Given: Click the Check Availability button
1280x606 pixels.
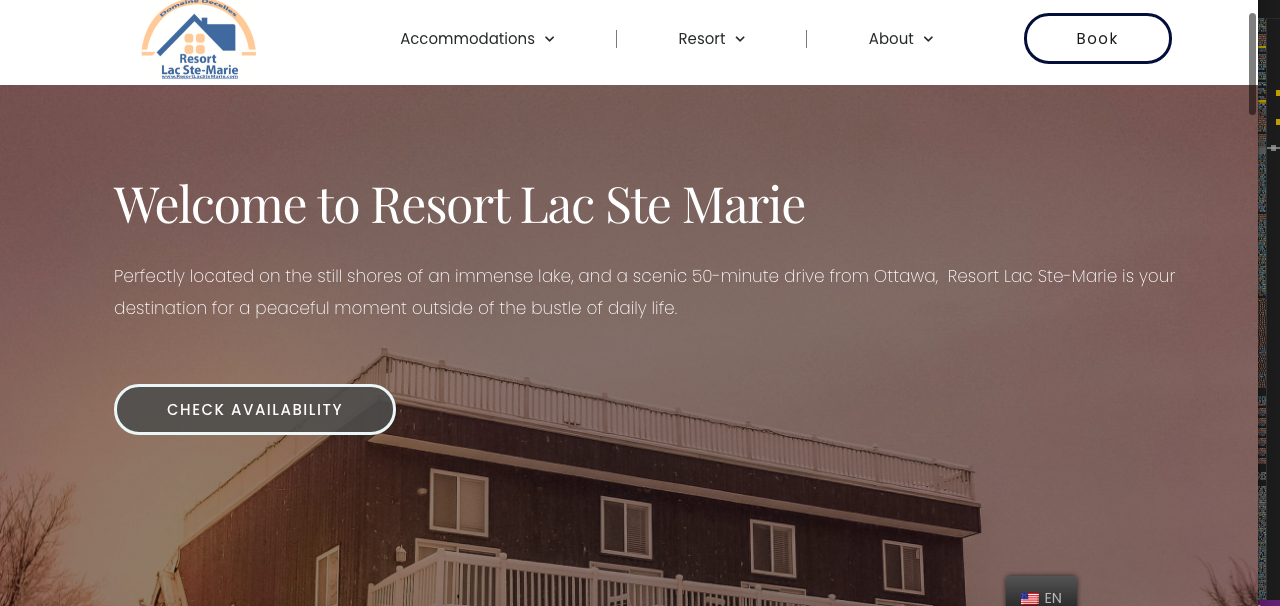Looking at the screenshot, I should [255, 409].
